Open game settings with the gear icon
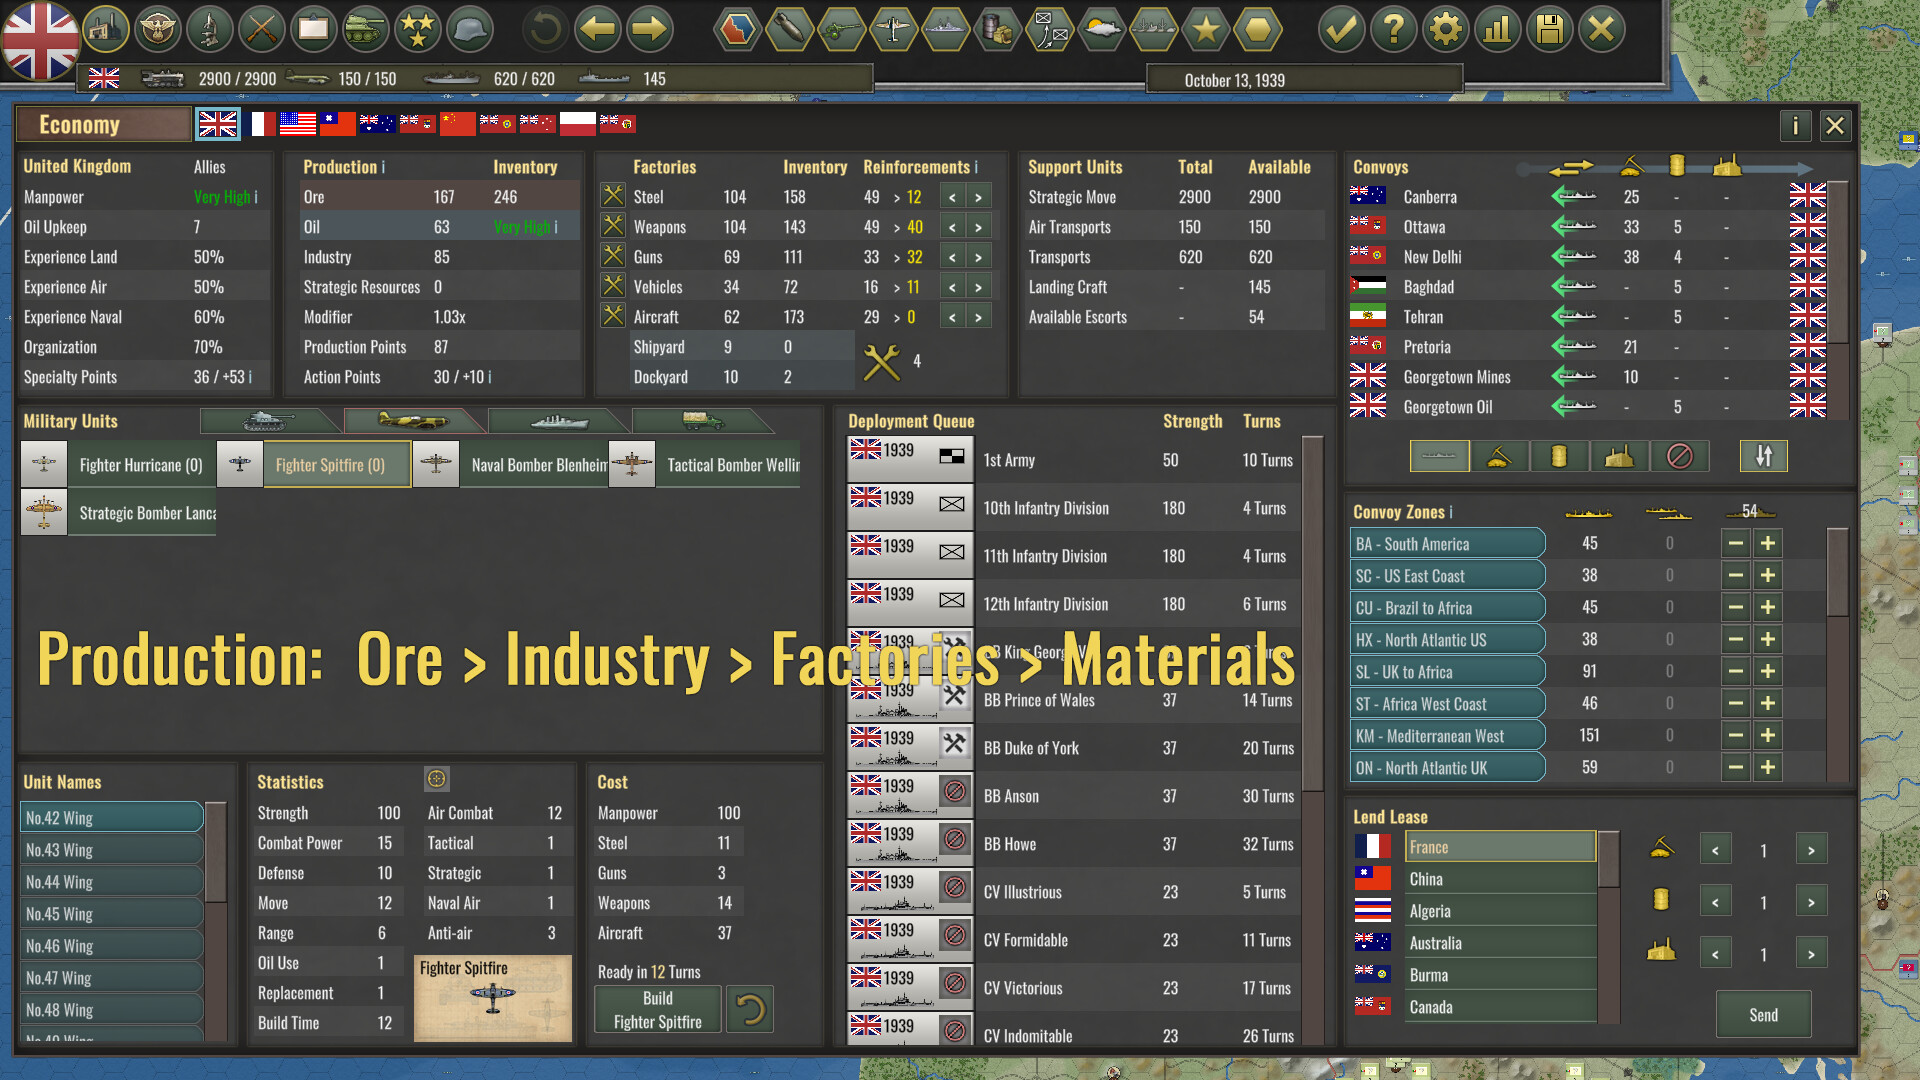The width and height of the screenshot is (1920, 1080). coord(1445,29)
